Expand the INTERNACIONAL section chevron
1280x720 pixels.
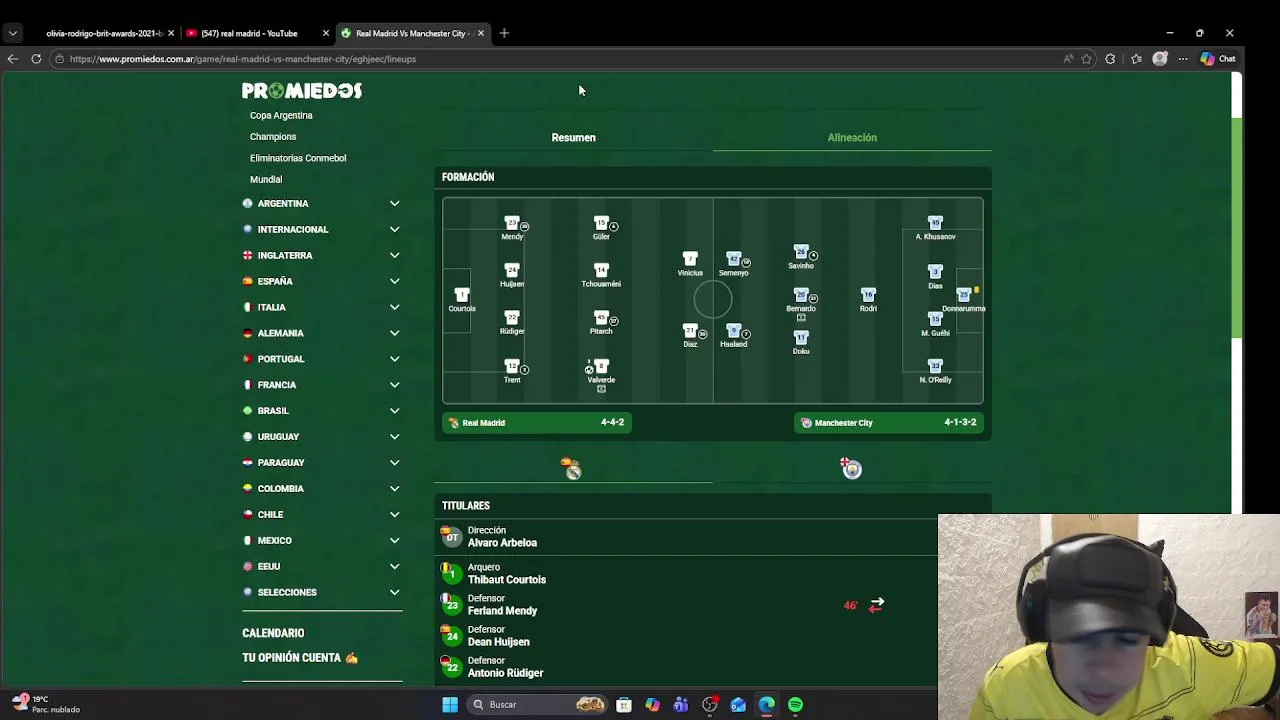(x=394, y=229)
